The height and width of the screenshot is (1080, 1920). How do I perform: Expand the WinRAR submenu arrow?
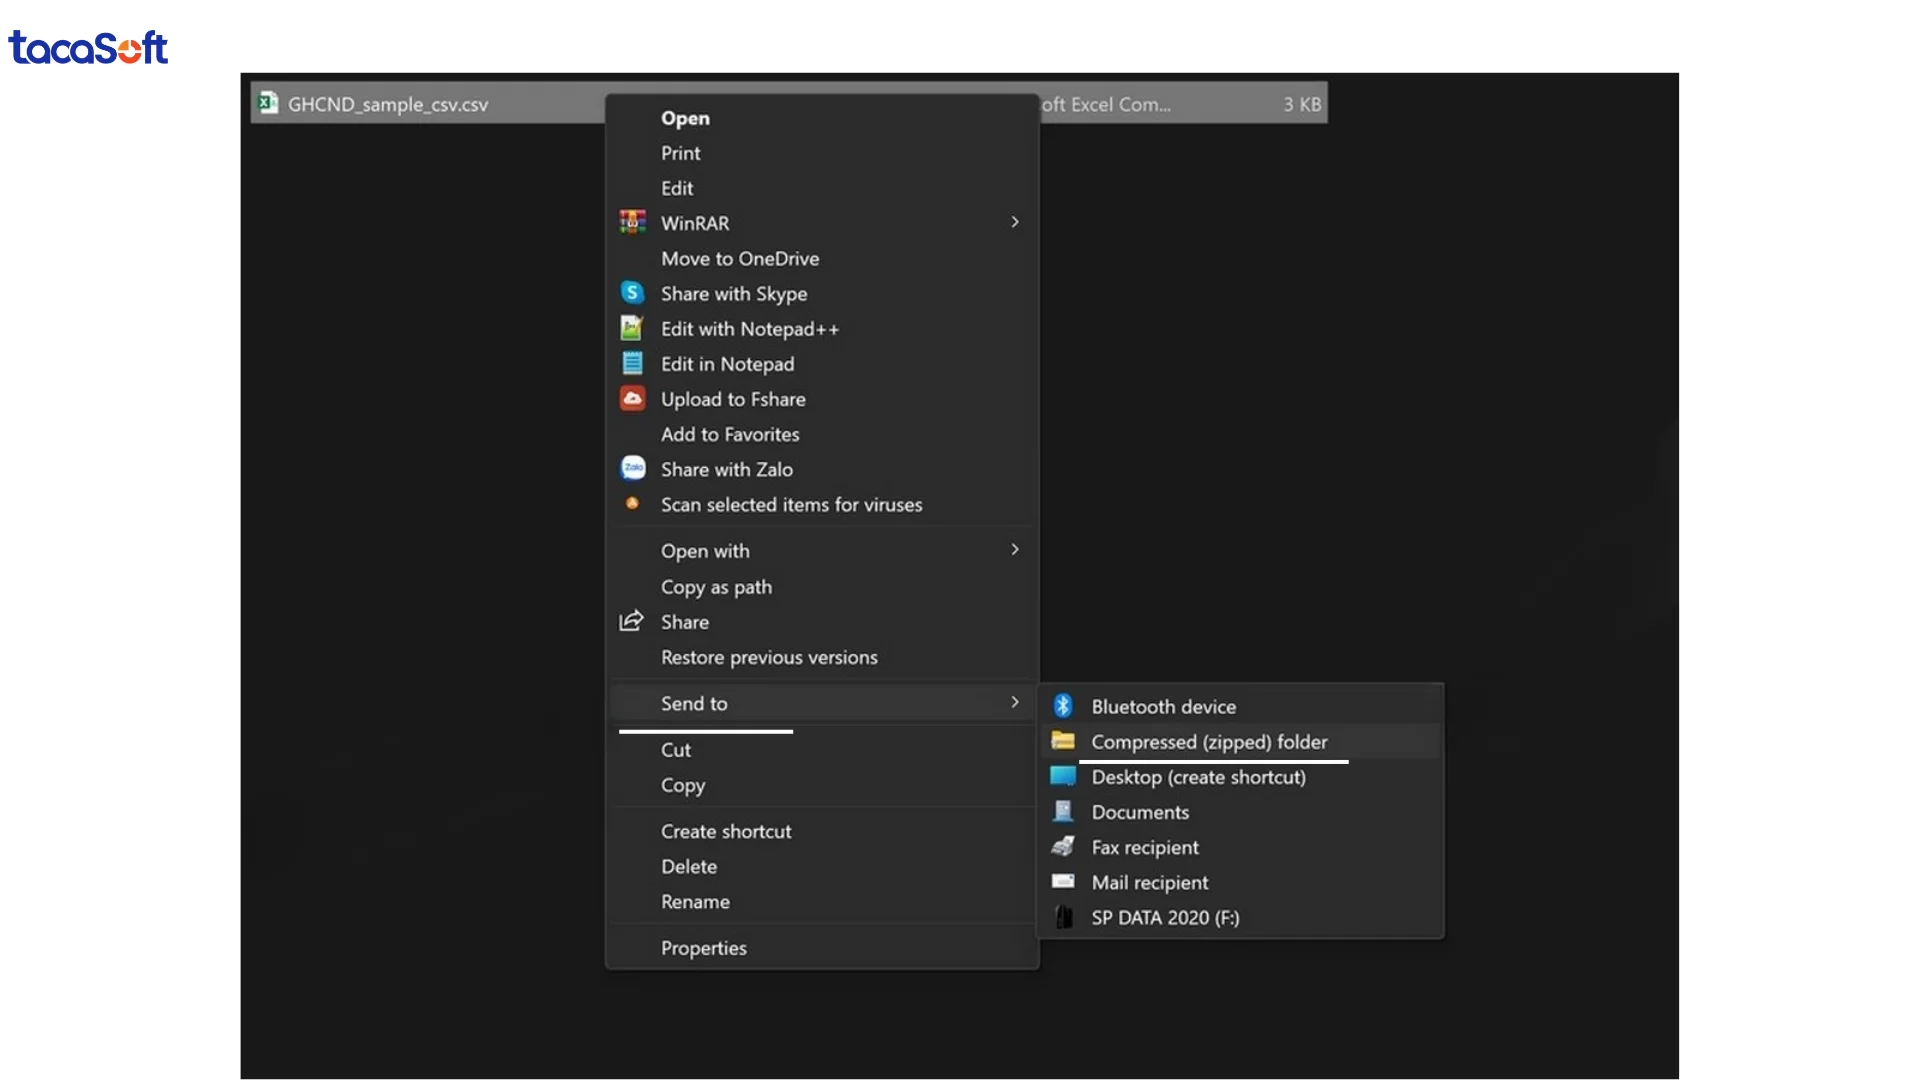click(1015, 222)
